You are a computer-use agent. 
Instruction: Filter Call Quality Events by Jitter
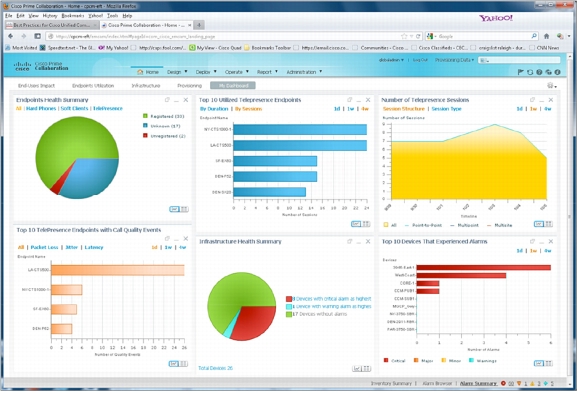pos(72,247)
